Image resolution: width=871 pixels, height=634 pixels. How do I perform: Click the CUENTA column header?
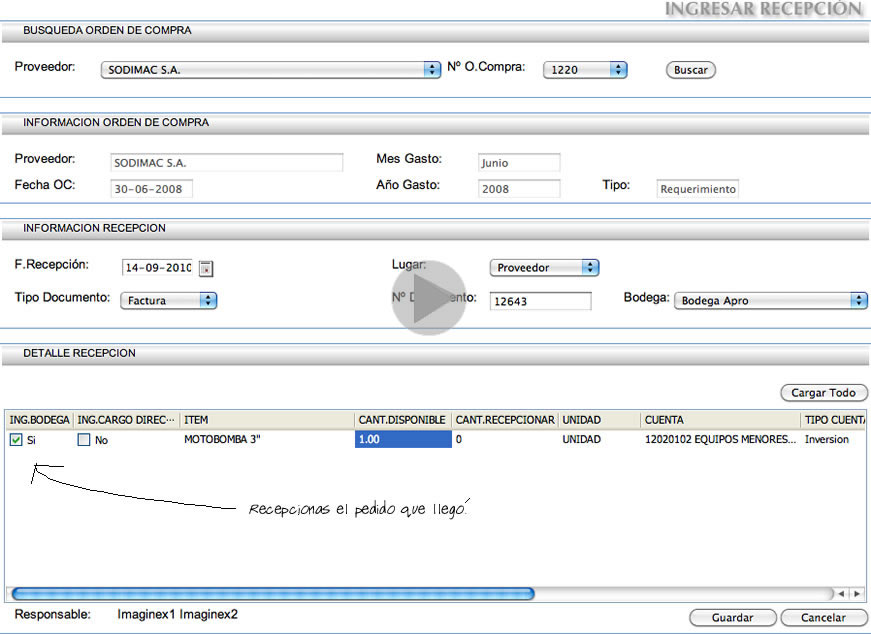coord(720,420)
